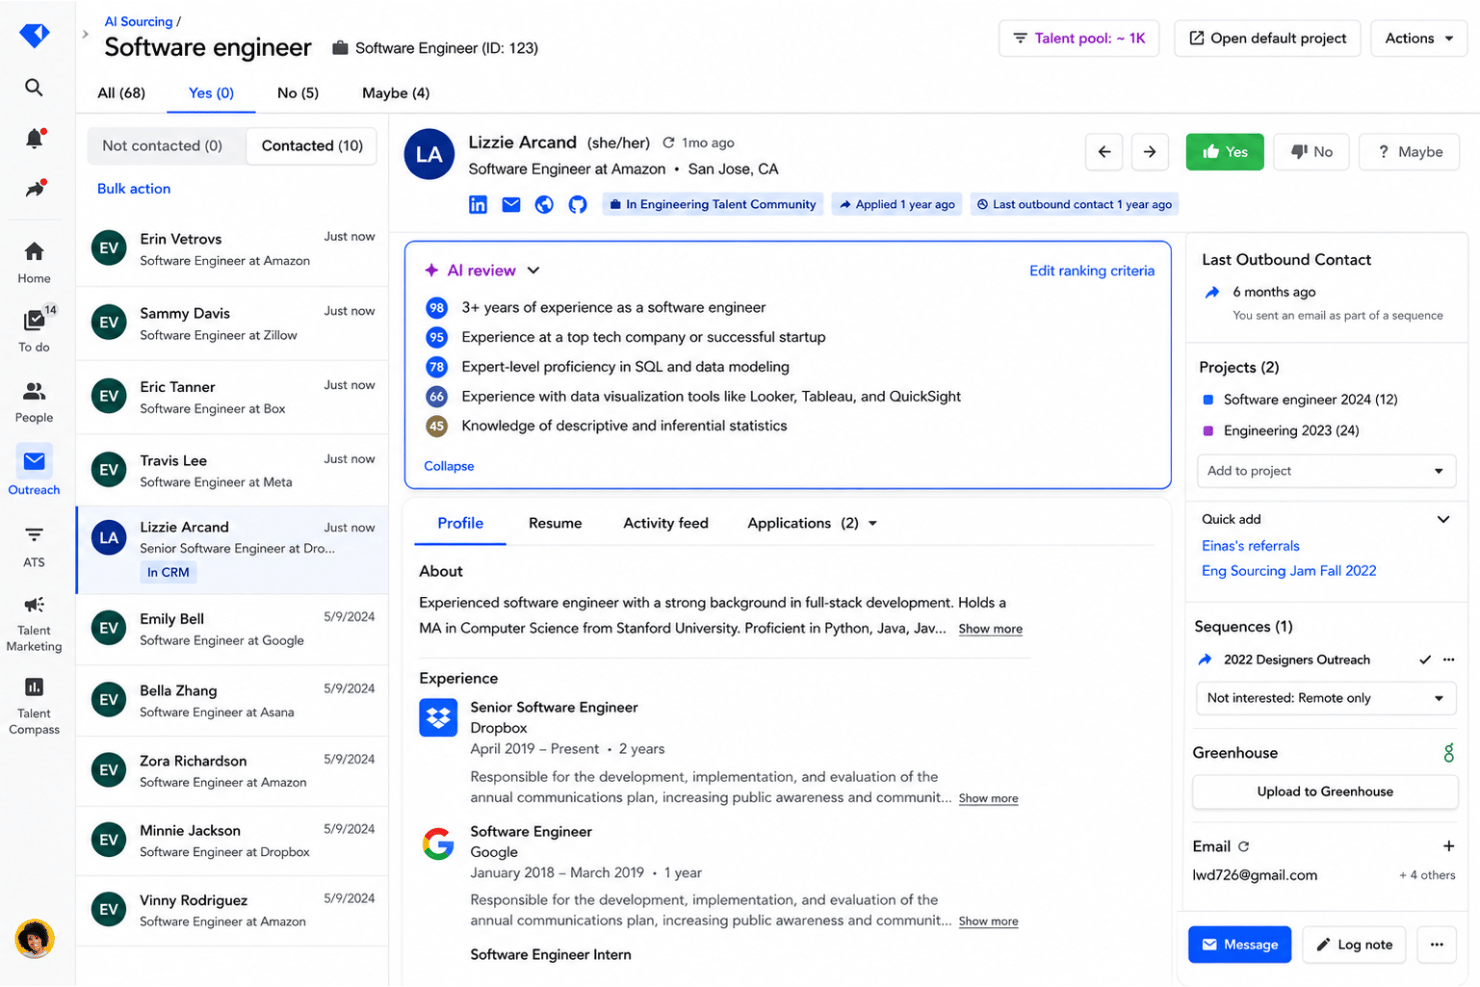Click the Log note button
The width and height of the screenshot is (1480, 987).
pos(1354,944)
